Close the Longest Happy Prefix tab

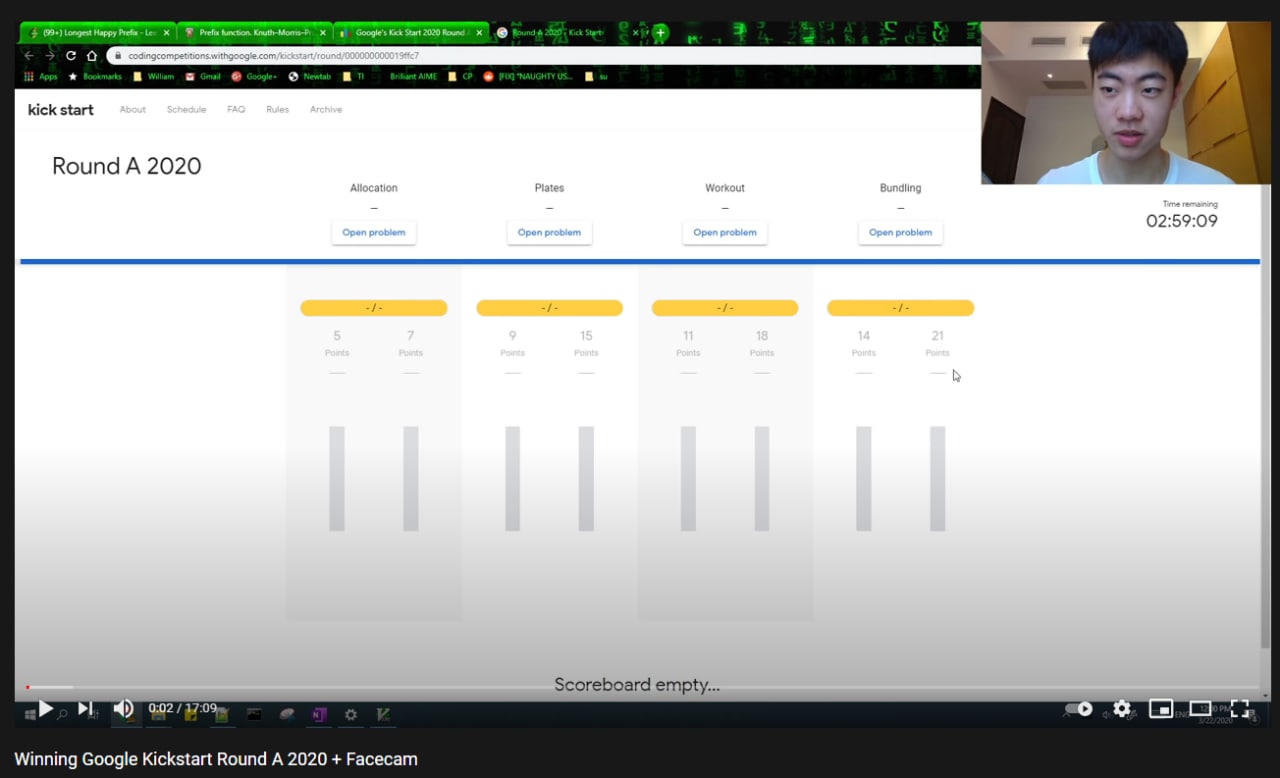point(166,33)
